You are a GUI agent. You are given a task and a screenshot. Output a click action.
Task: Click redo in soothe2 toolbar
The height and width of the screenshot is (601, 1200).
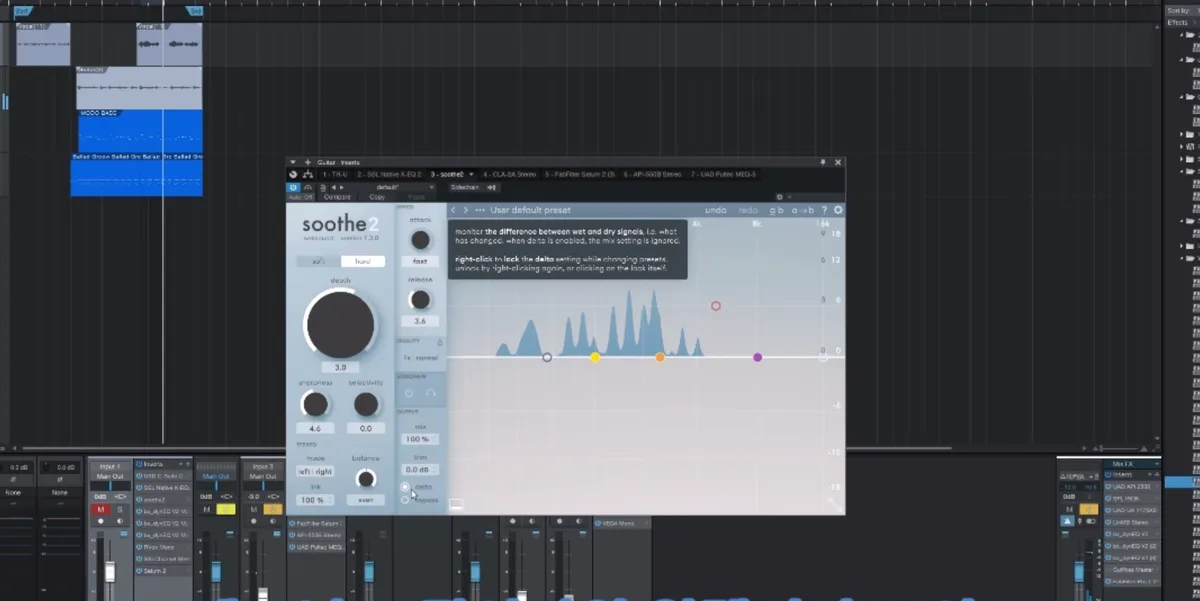click(748, 210)
